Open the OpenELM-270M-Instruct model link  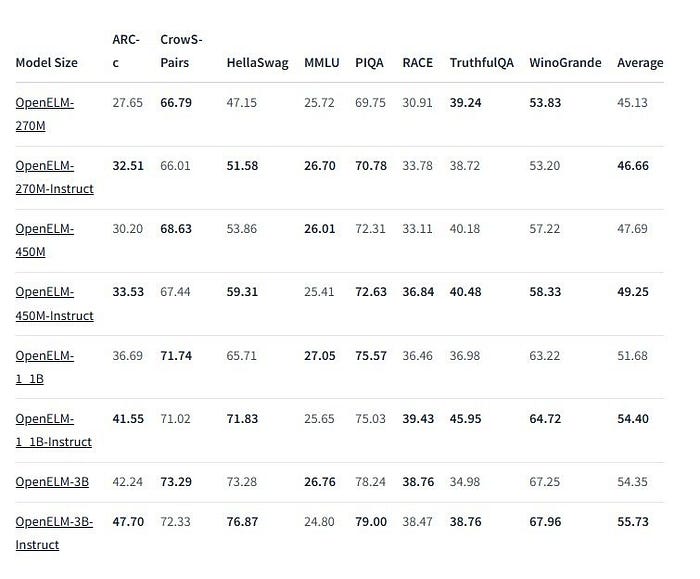(54, 177)
